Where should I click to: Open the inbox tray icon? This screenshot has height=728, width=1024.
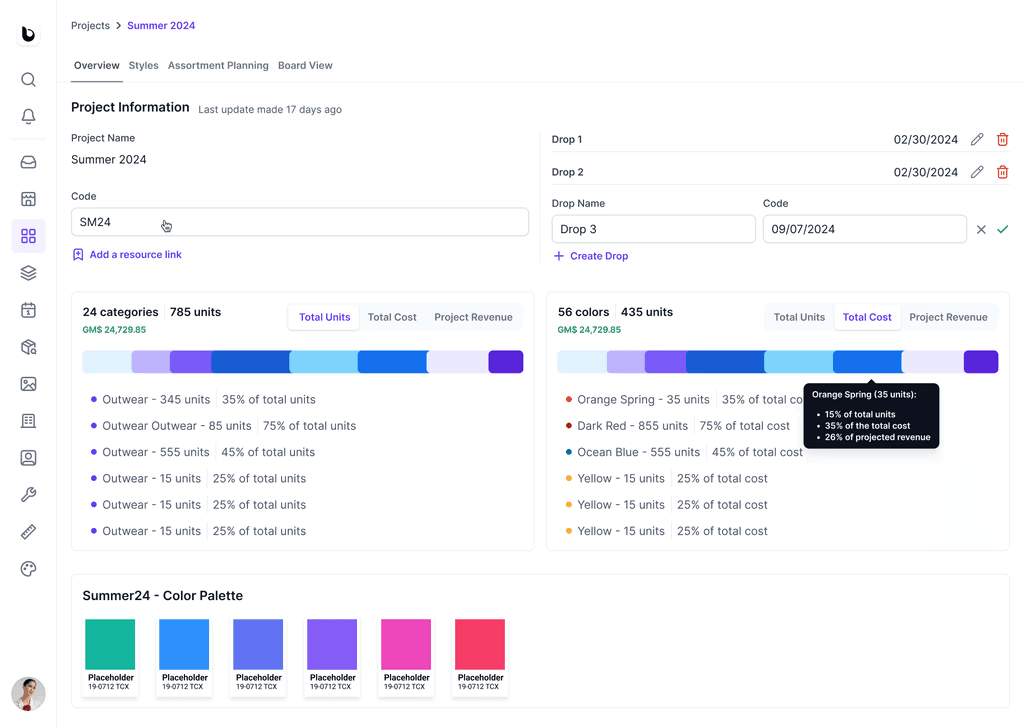tap(28, 162)
